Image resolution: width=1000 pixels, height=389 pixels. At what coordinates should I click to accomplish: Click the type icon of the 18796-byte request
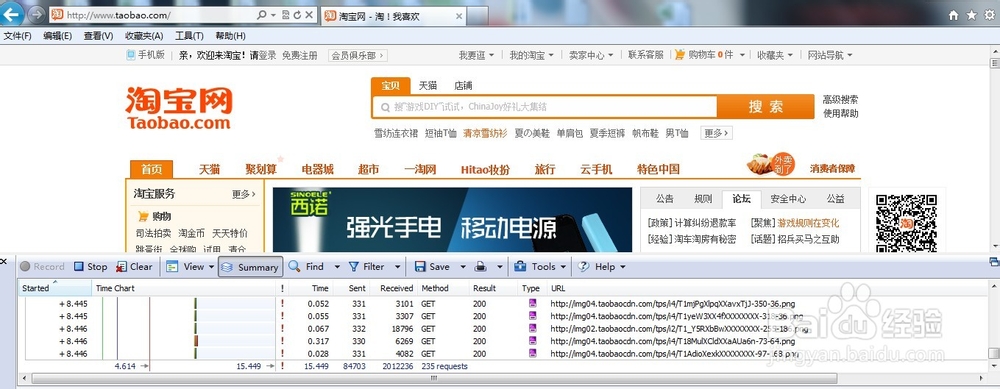pyautogui.click(x=532, y=328)
